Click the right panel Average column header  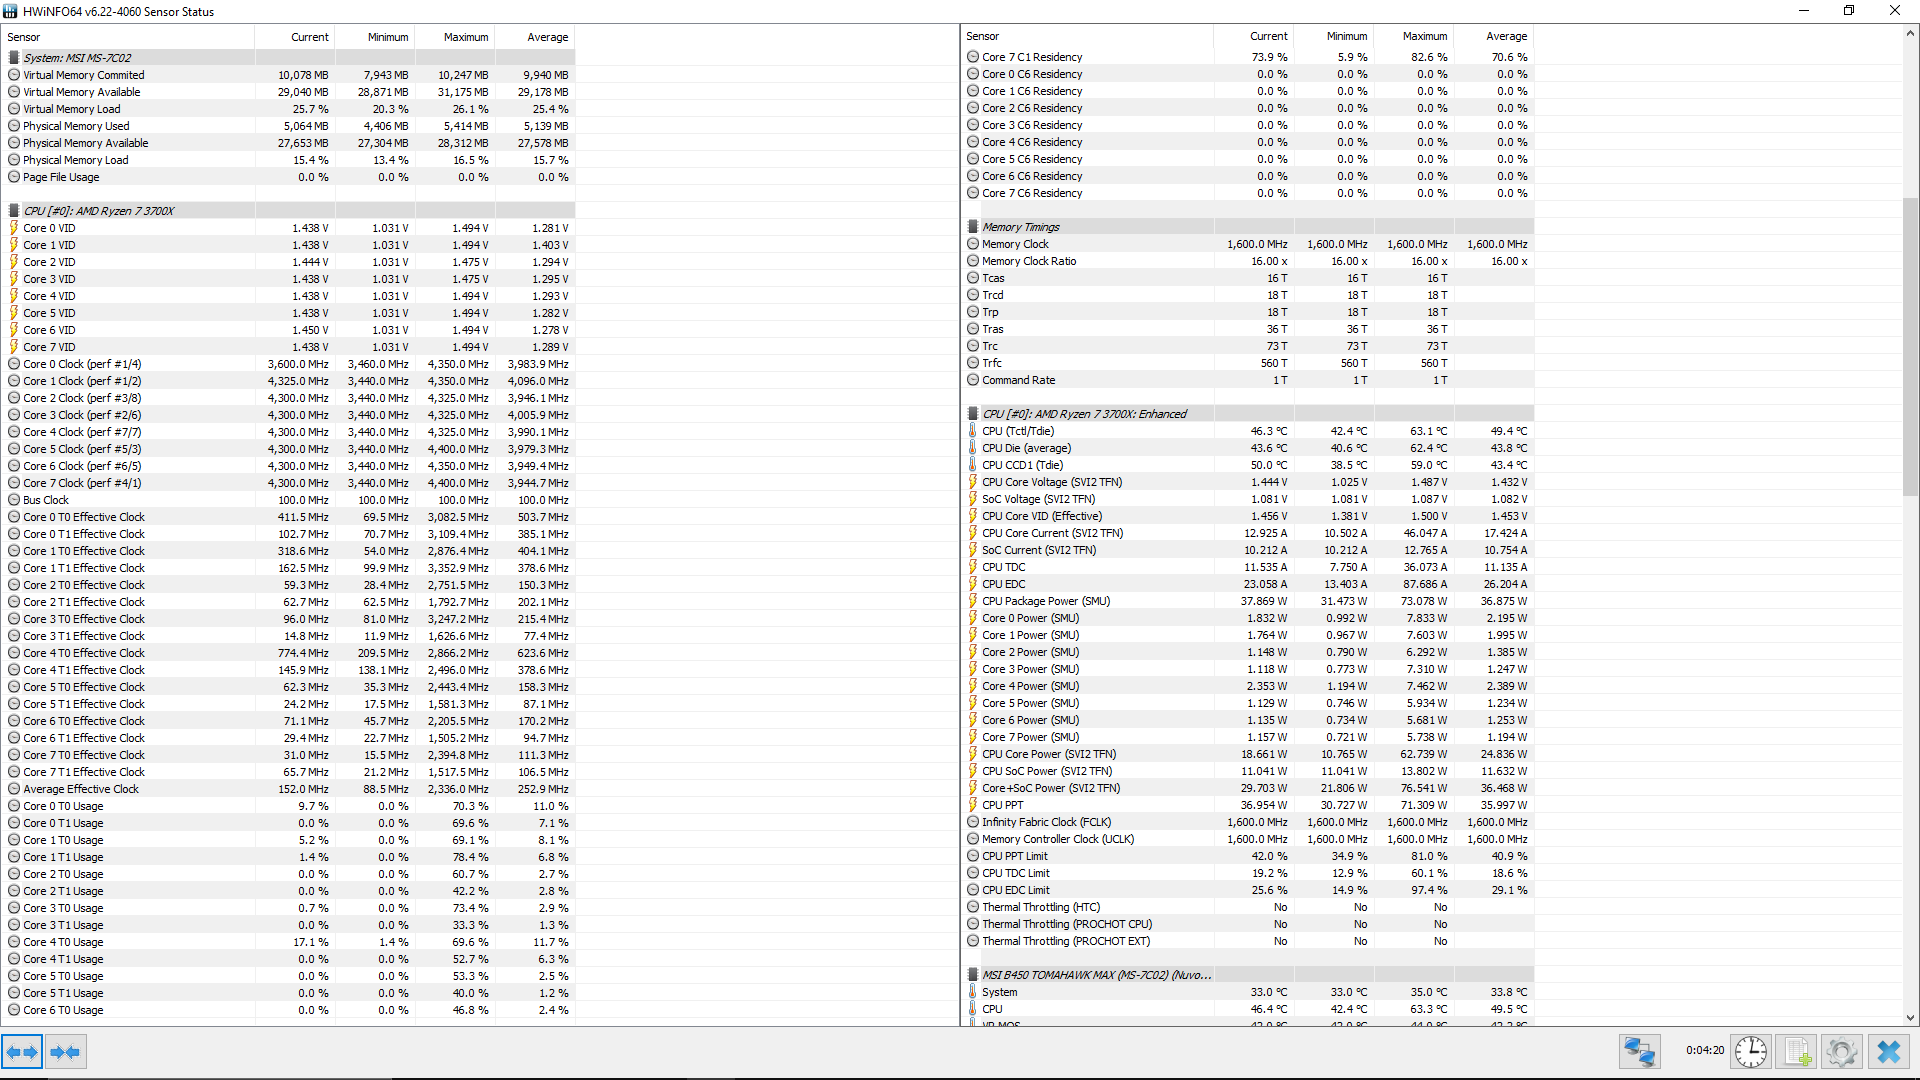click(x=1506, y=36)
